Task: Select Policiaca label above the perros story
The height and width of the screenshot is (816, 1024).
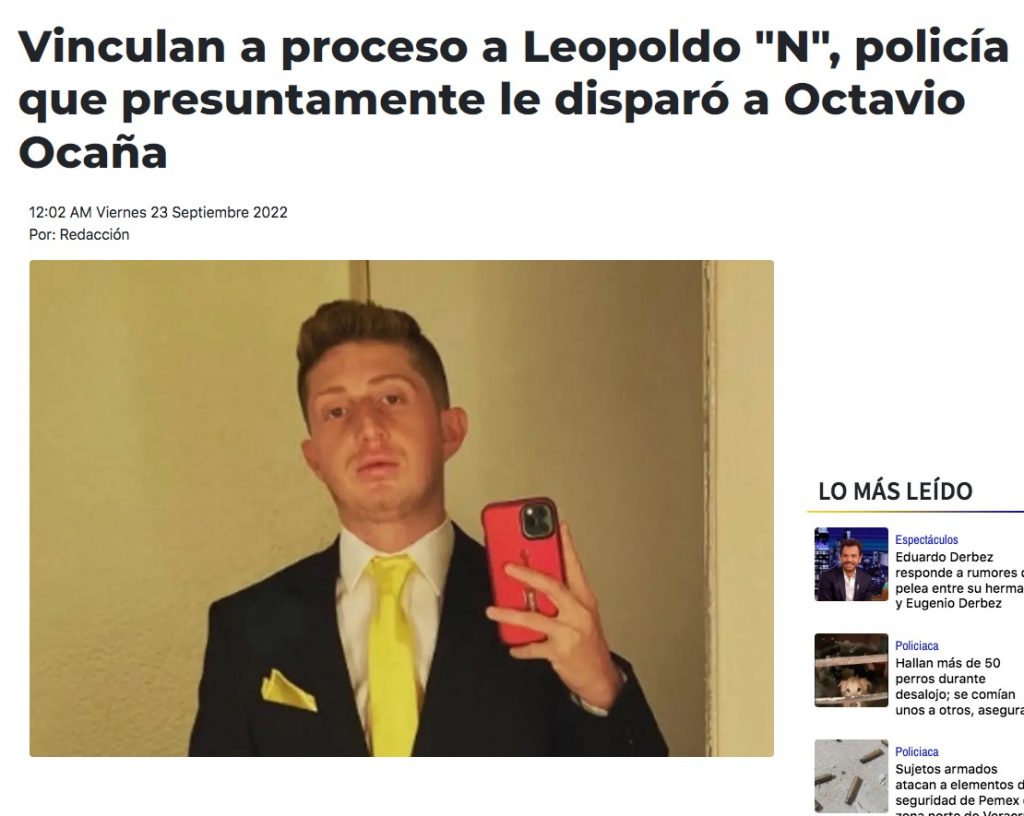Action: pos(916,646)
